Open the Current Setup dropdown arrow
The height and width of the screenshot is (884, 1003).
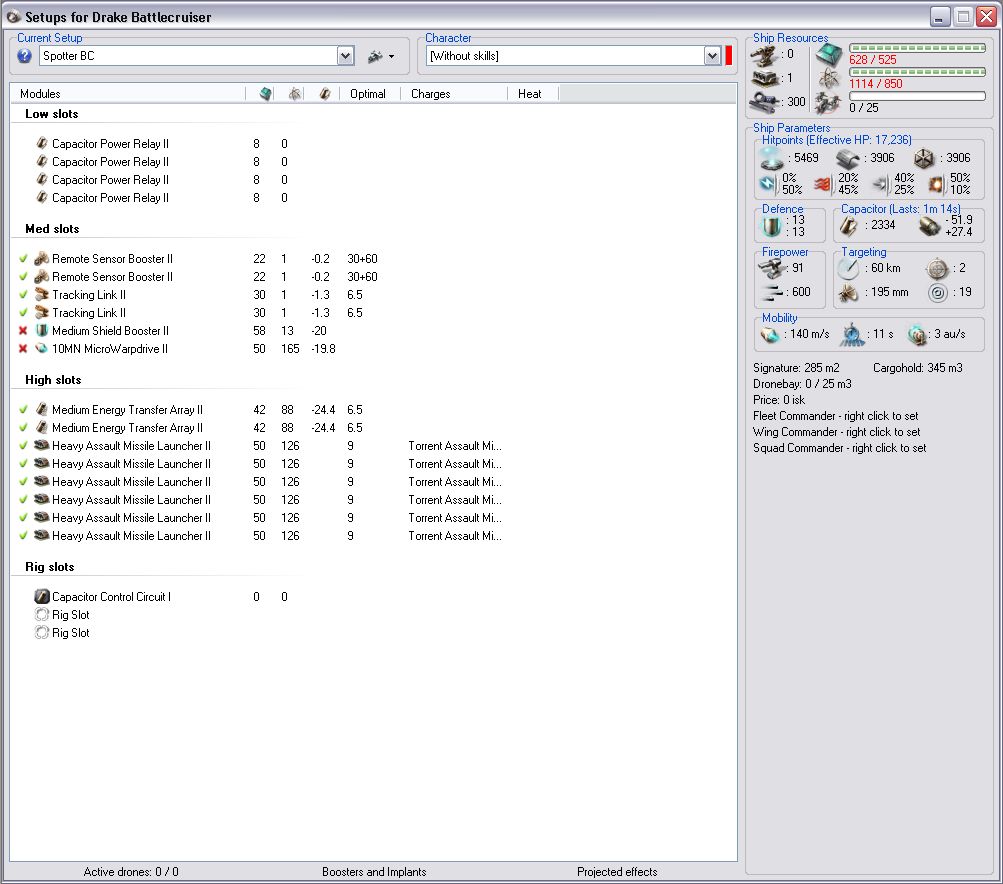(345, 56)
